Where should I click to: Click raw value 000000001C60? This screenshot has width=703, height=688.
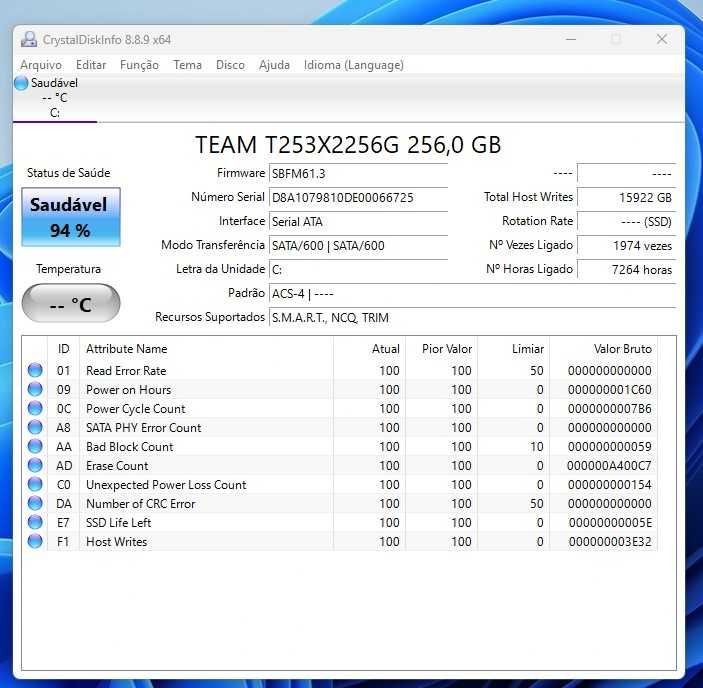tap(609, 389)
